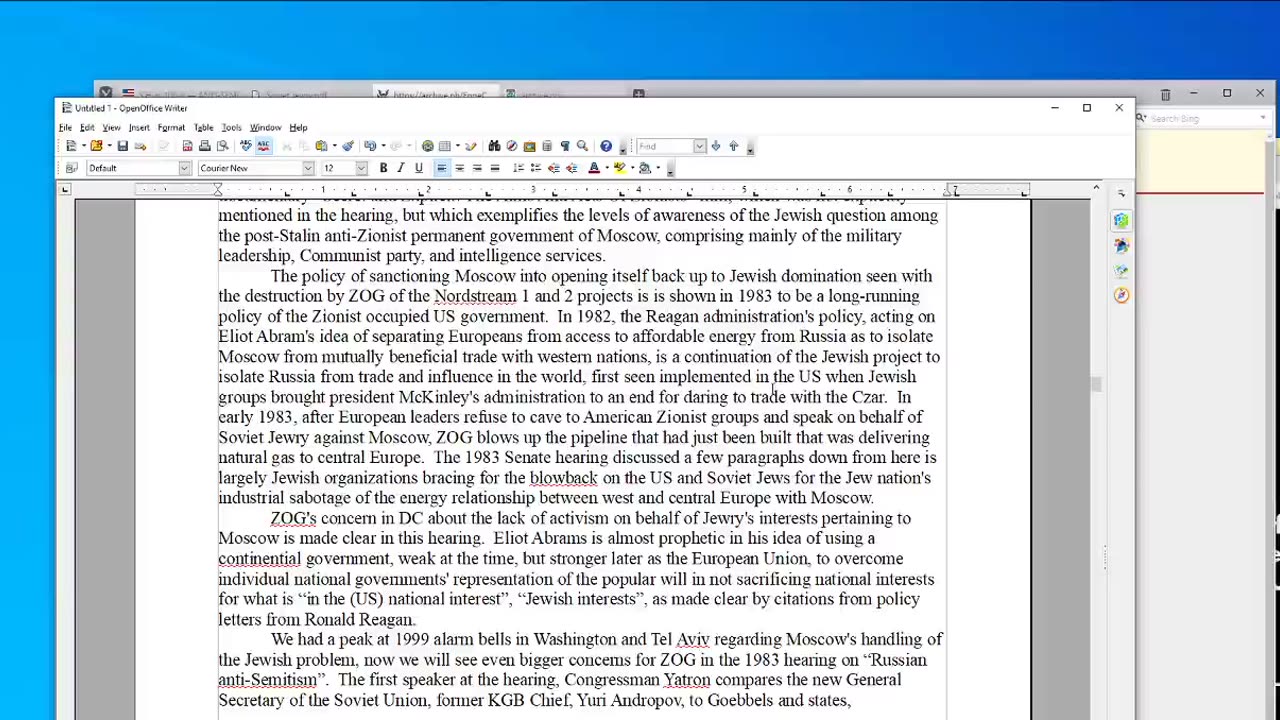The image size is (1280, 720).
Task: Save the document with disk icon
Action: click(x=123, y=146)
